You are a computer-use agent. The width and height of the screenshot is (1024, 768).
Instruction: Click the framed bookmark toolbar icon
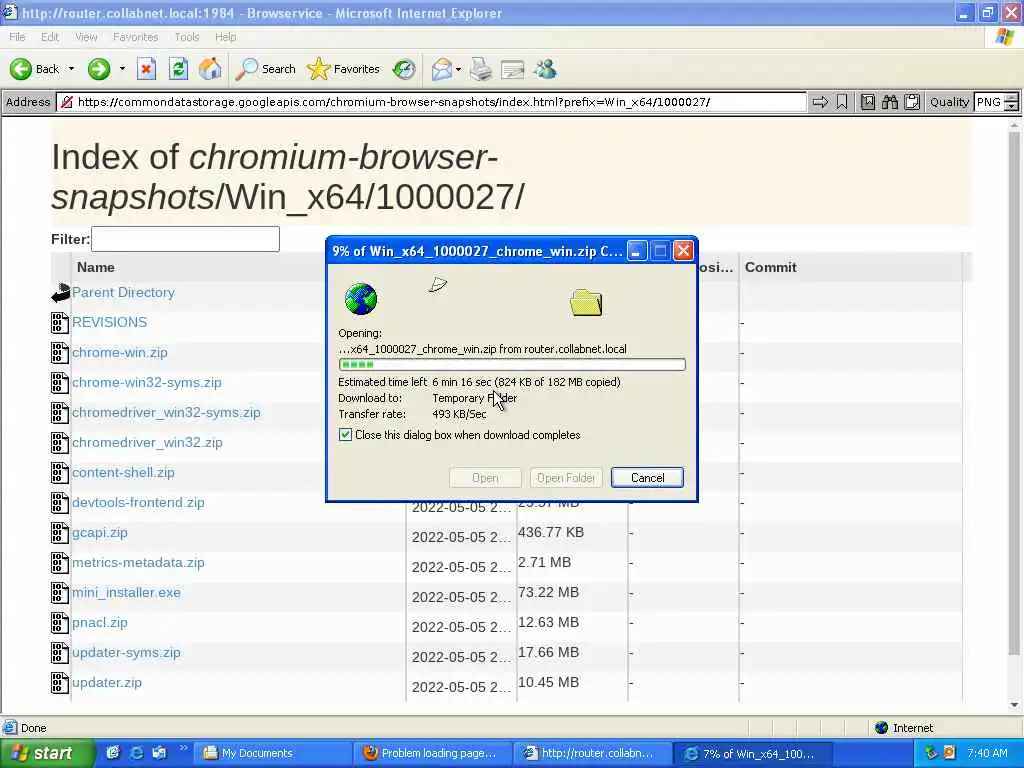[868, 102]
